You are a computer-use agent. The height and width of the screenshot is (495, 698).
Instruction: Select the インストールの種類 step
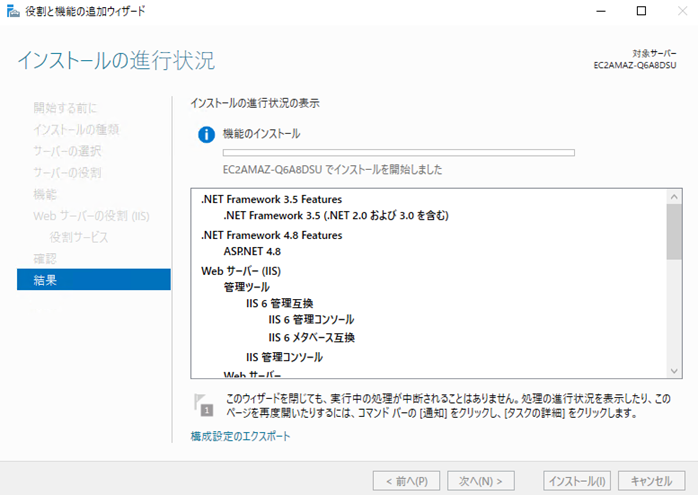click(x=76, y=130)
